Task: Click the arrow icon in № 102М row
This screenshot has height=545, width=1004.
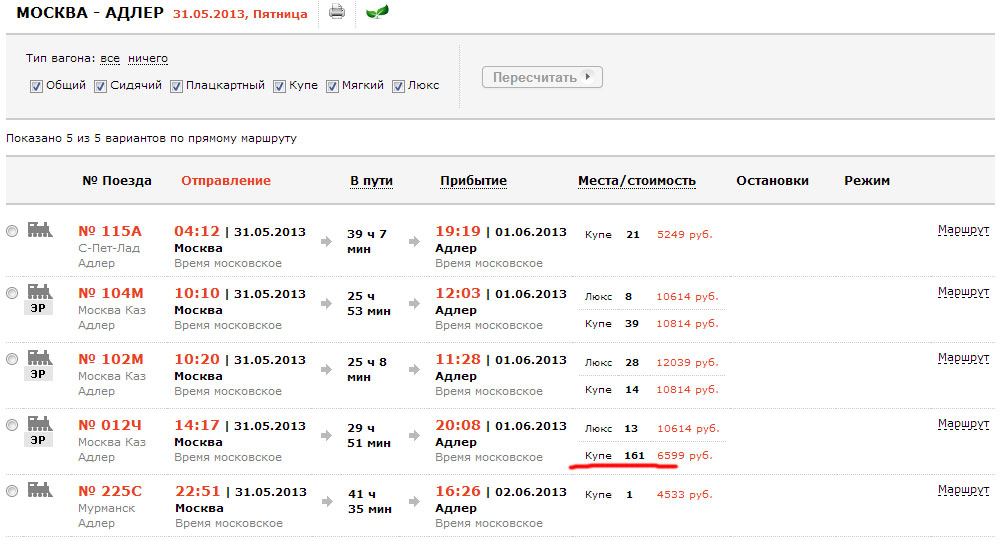Action: coord(327,370)
